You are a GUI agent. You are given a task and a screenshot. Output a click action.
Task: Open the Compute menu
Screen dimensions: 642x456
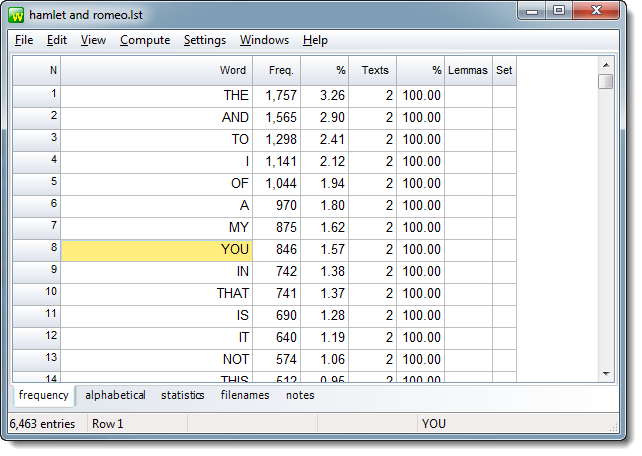click(x=144, y=40)
